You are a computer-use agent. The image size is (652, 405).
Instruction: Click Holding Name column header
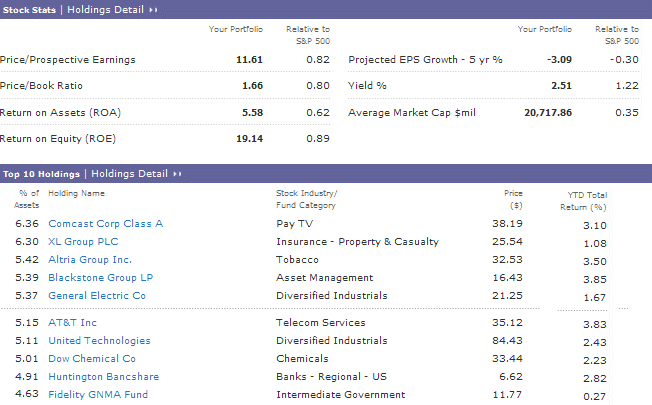77,193
